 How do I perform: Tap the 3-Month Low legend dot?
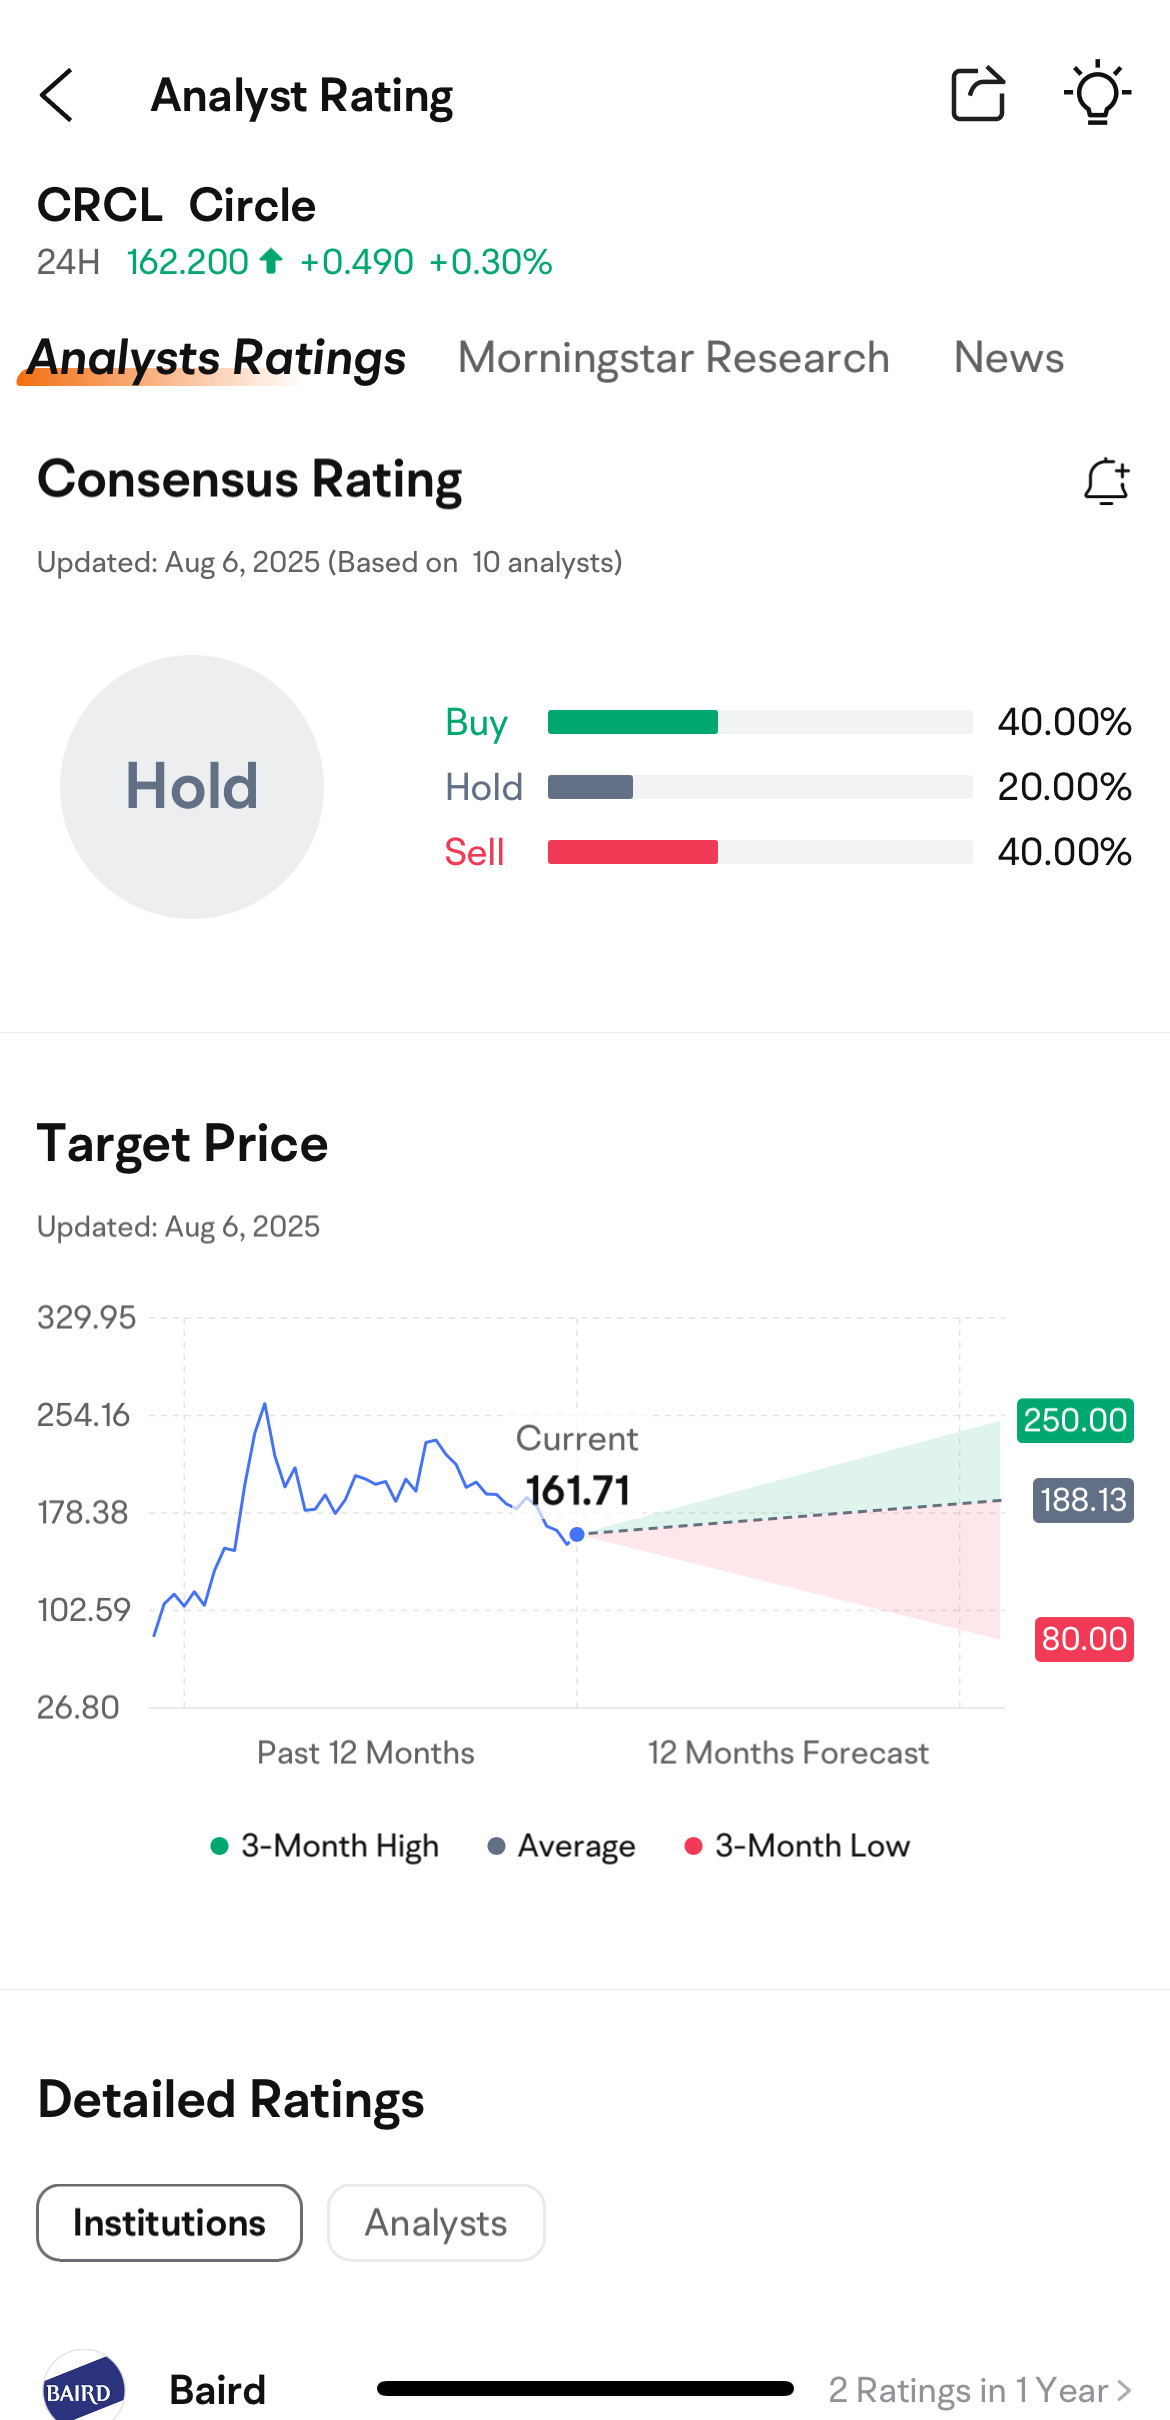pos(693,1845)
